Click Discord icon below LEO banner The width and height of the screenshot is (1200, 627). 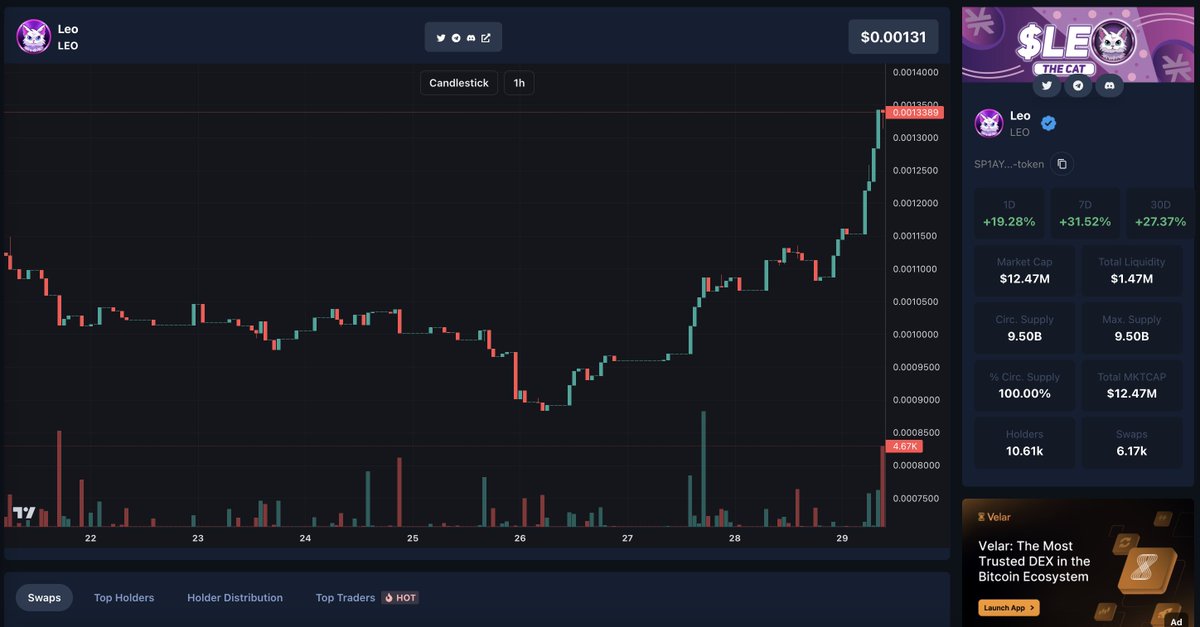click(1108, 86)
